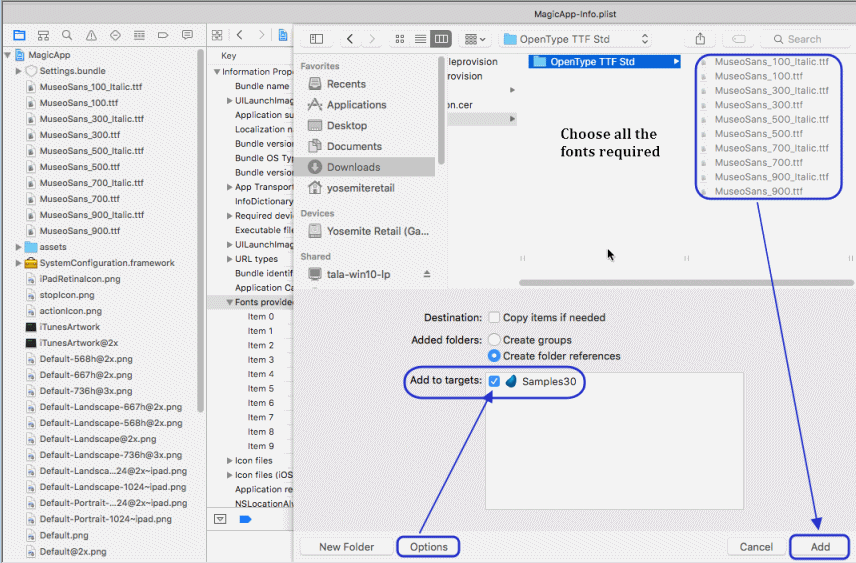The height and width of the screenshot is (563, 856).
Task: Select MuseoSans_100.ttf in project navigator
Action: click(x=79, y=103)
